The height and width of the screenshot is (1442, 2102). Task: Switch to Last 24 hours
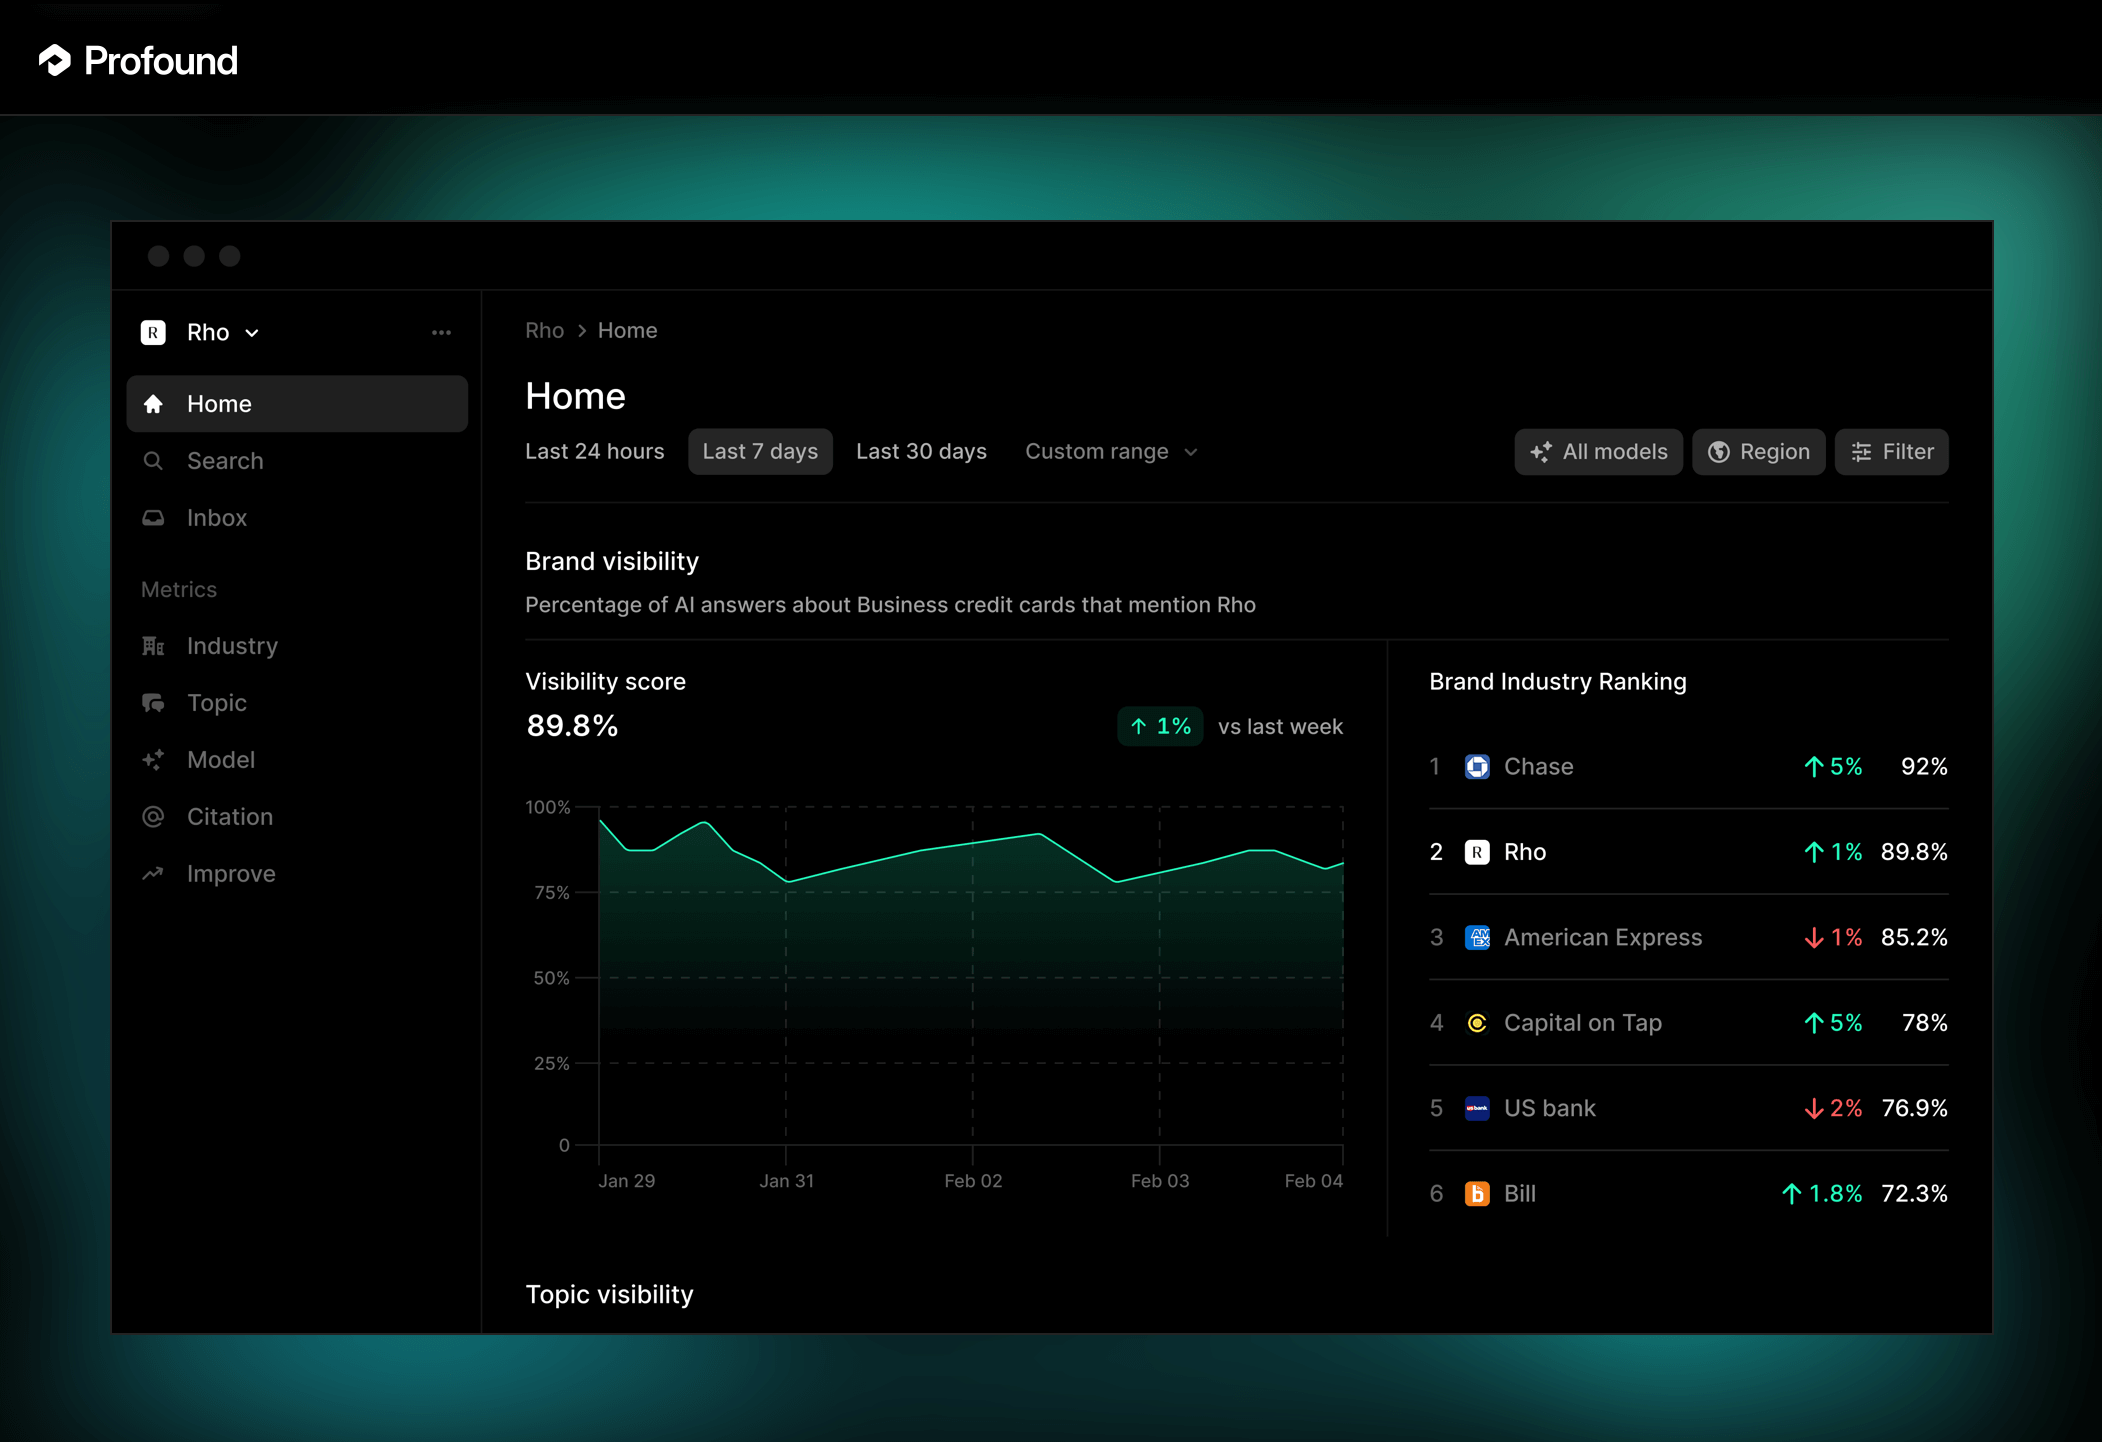[x=594, y=452]
